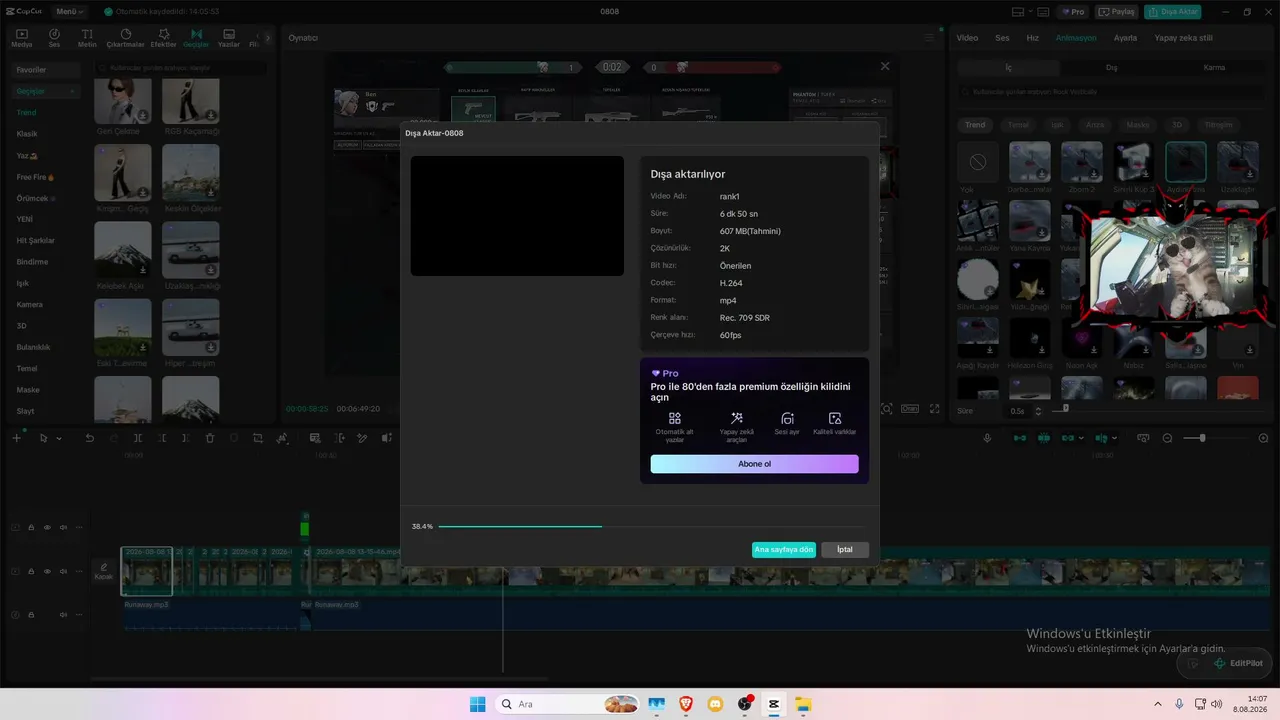Select the Karma animation sub-tab
Viewport: 1280px width, 720px height.
[1214, 68]
